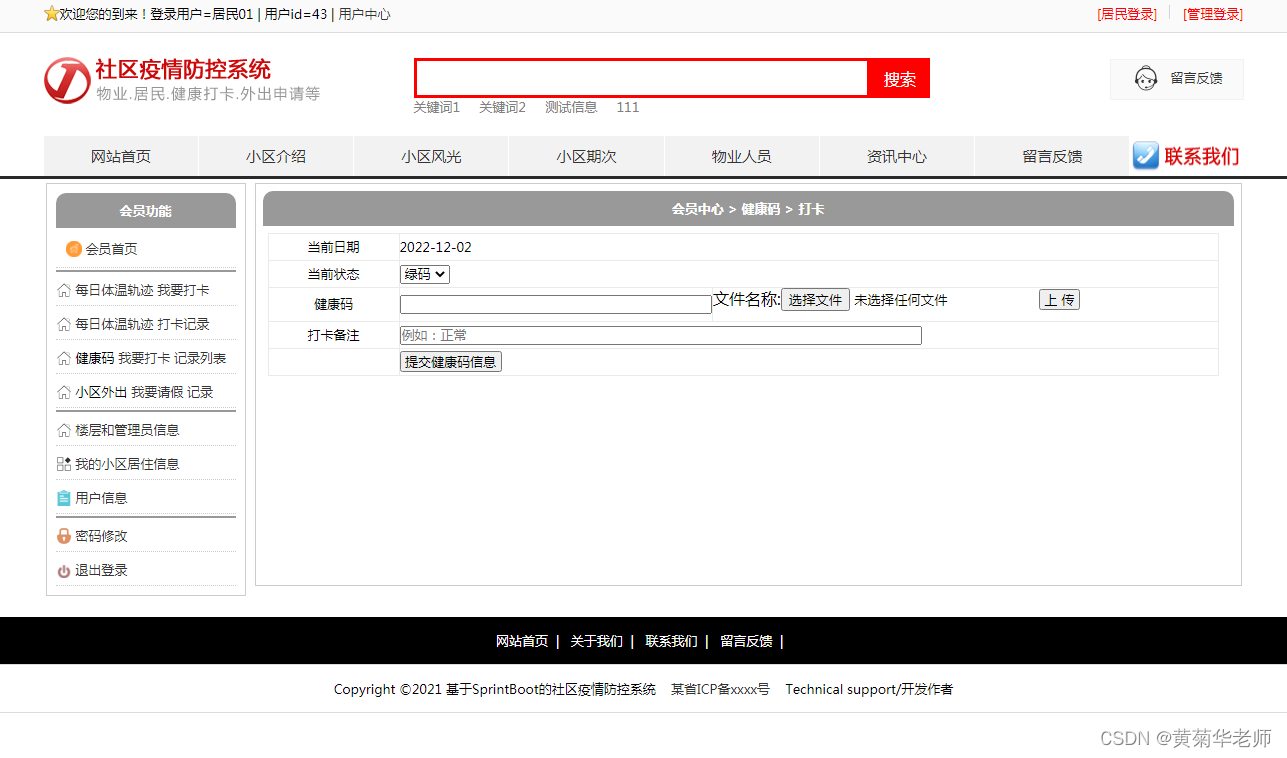Viewport: 1287px width, 758px height.
Task: Click the red 搜索 button
Action: point(899,79)
